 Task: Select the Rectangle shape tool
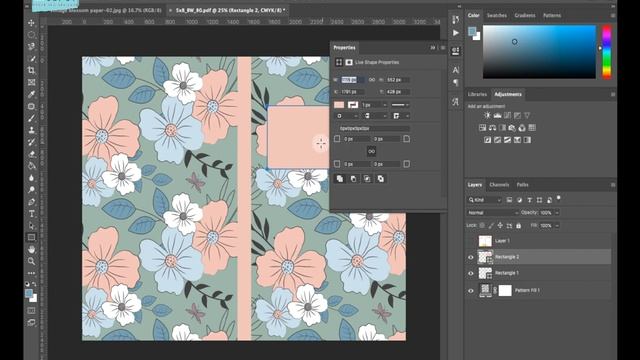[x=31, y=238]
